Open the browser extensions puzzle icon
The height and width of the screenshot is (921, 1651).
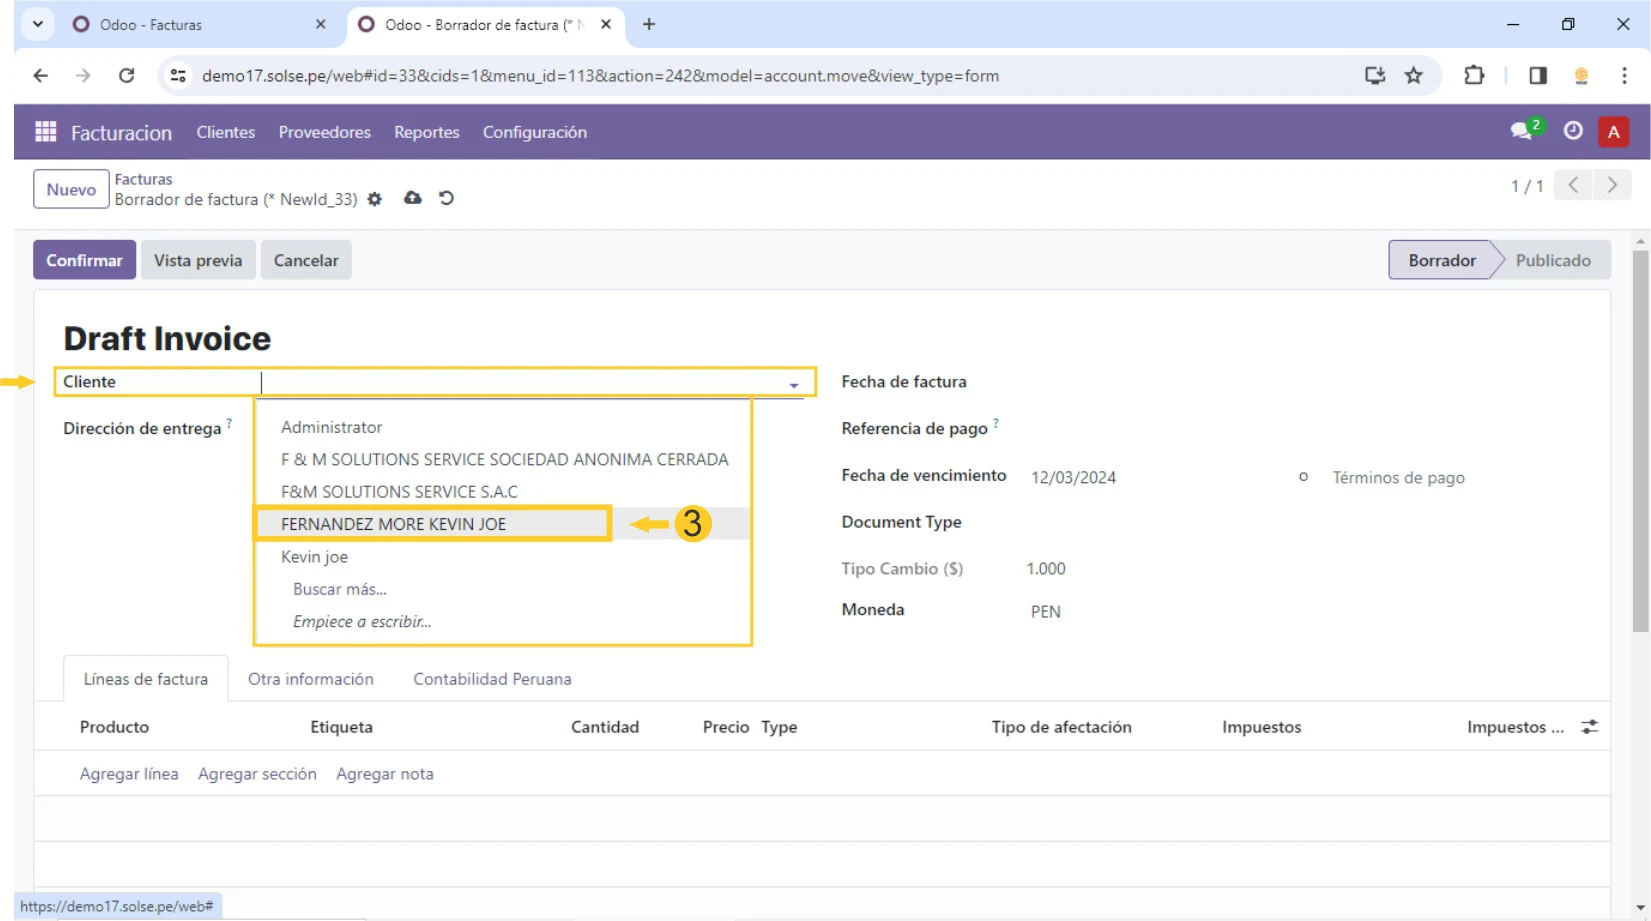coord(1474,76)
